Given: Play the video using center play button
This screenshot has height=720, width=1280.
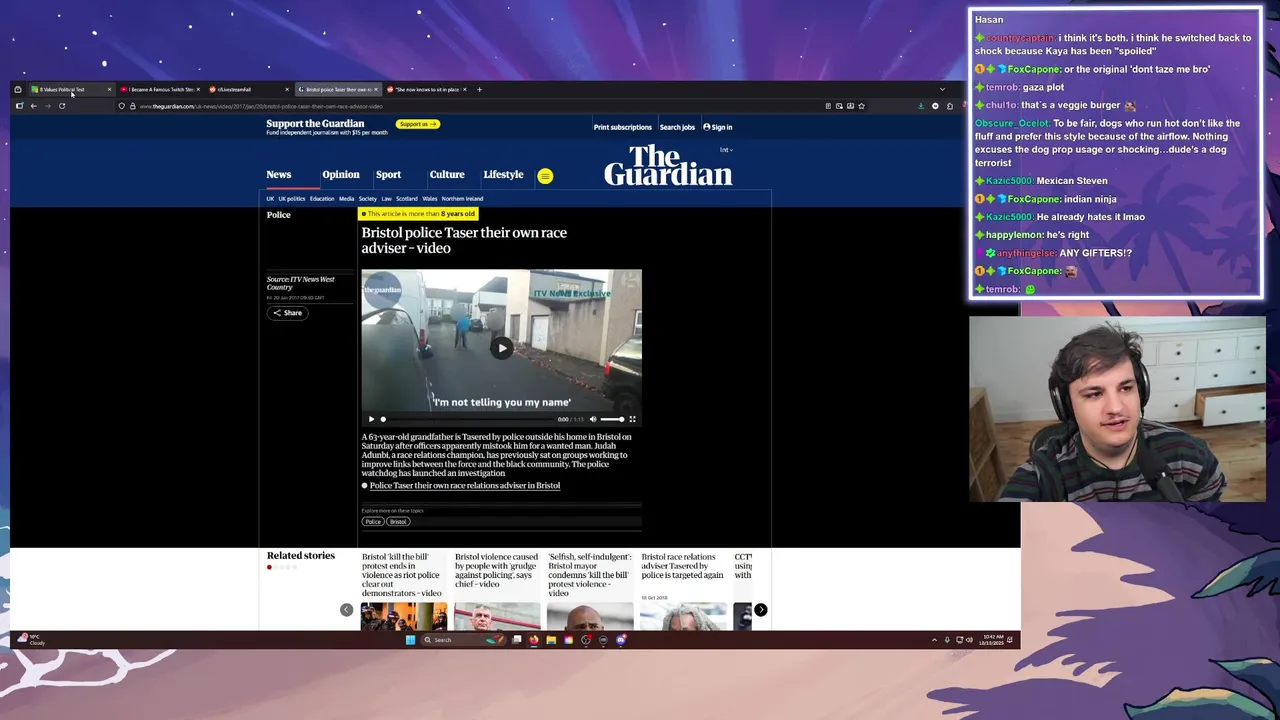Looking at the screenshot, I should tap(502, 348).
